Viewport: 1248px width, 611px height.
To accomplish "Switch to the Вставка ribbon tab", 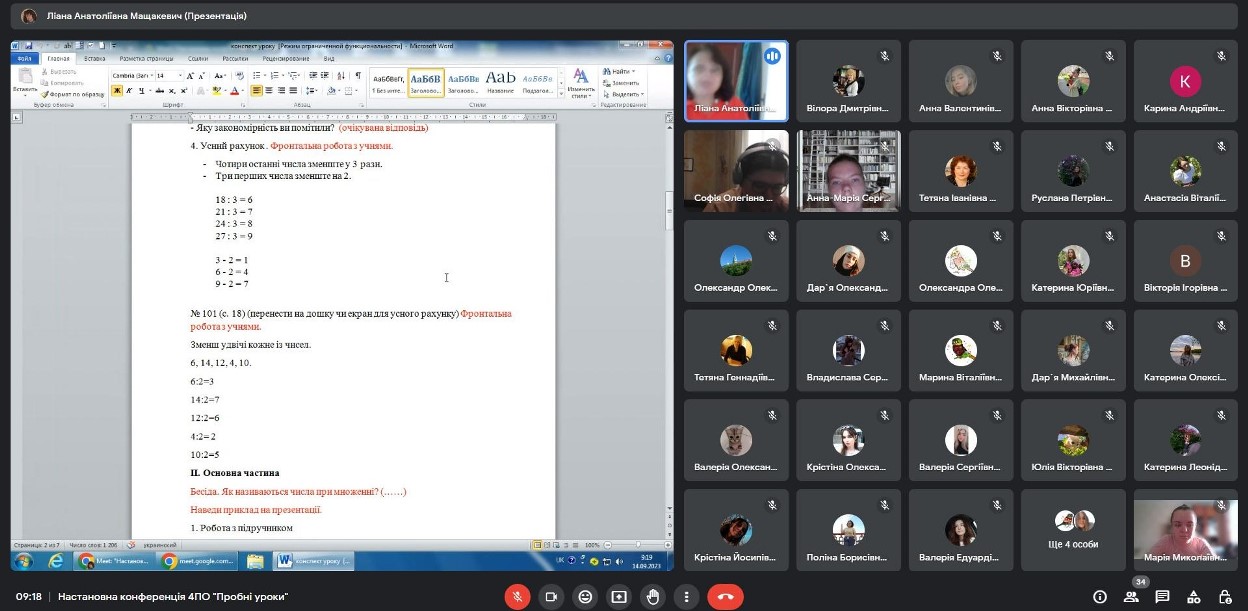I will pos(95,59).
